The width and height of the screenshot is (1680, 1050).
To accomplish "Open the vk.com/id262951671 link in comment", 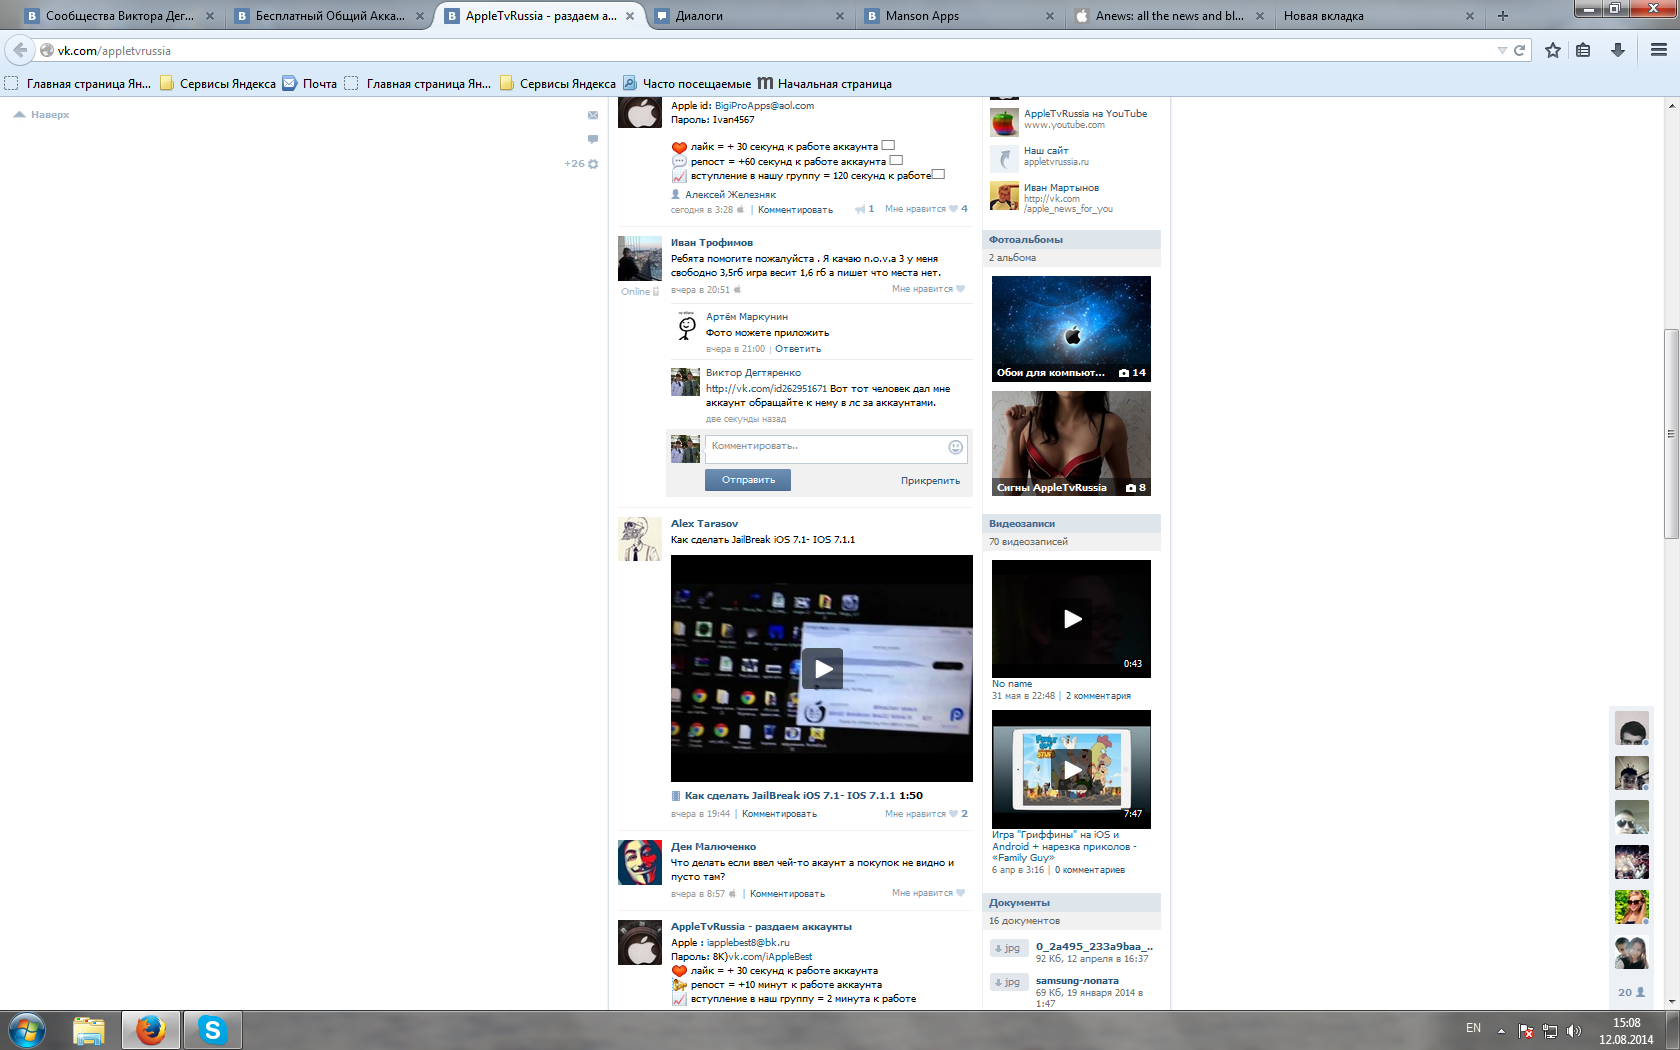I will [766, 389].
